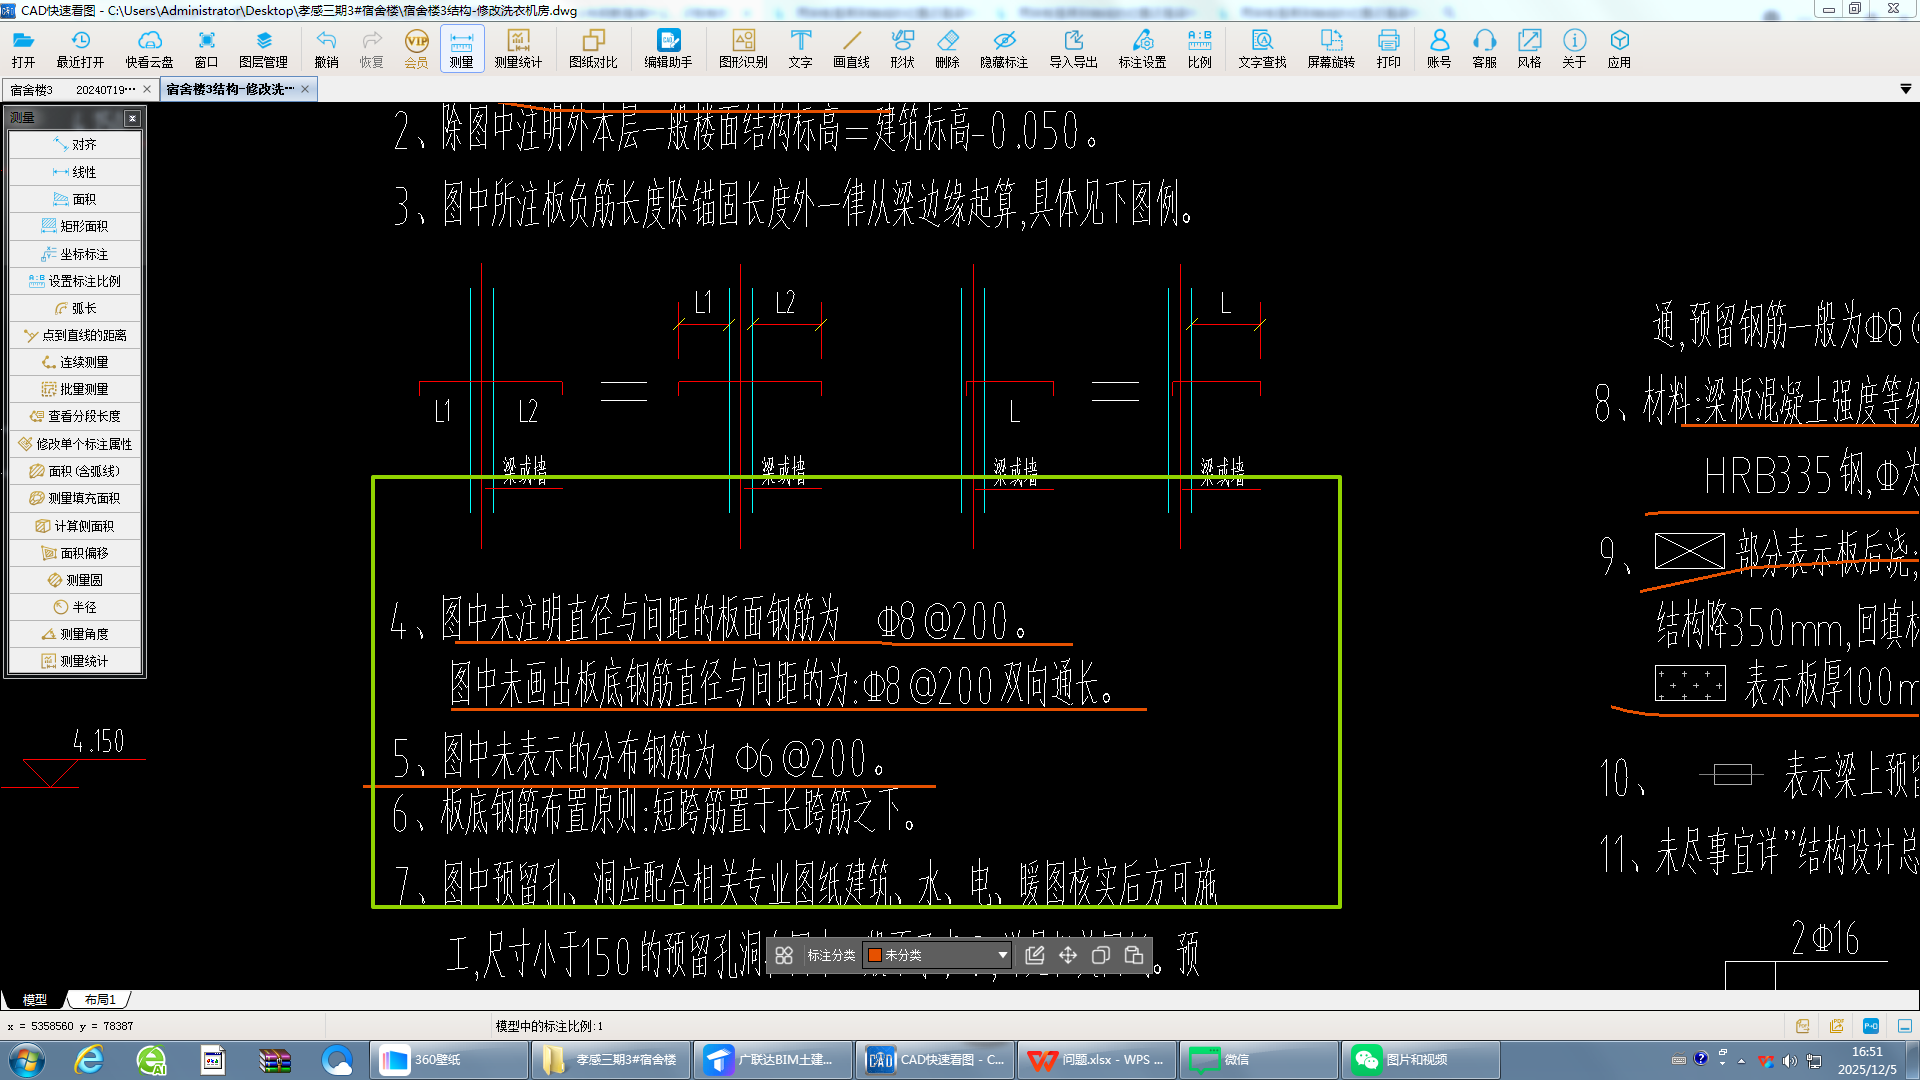Click the 图纸对比 drawing compare icon
1920x1080 pixels.
tap(593, 48)
